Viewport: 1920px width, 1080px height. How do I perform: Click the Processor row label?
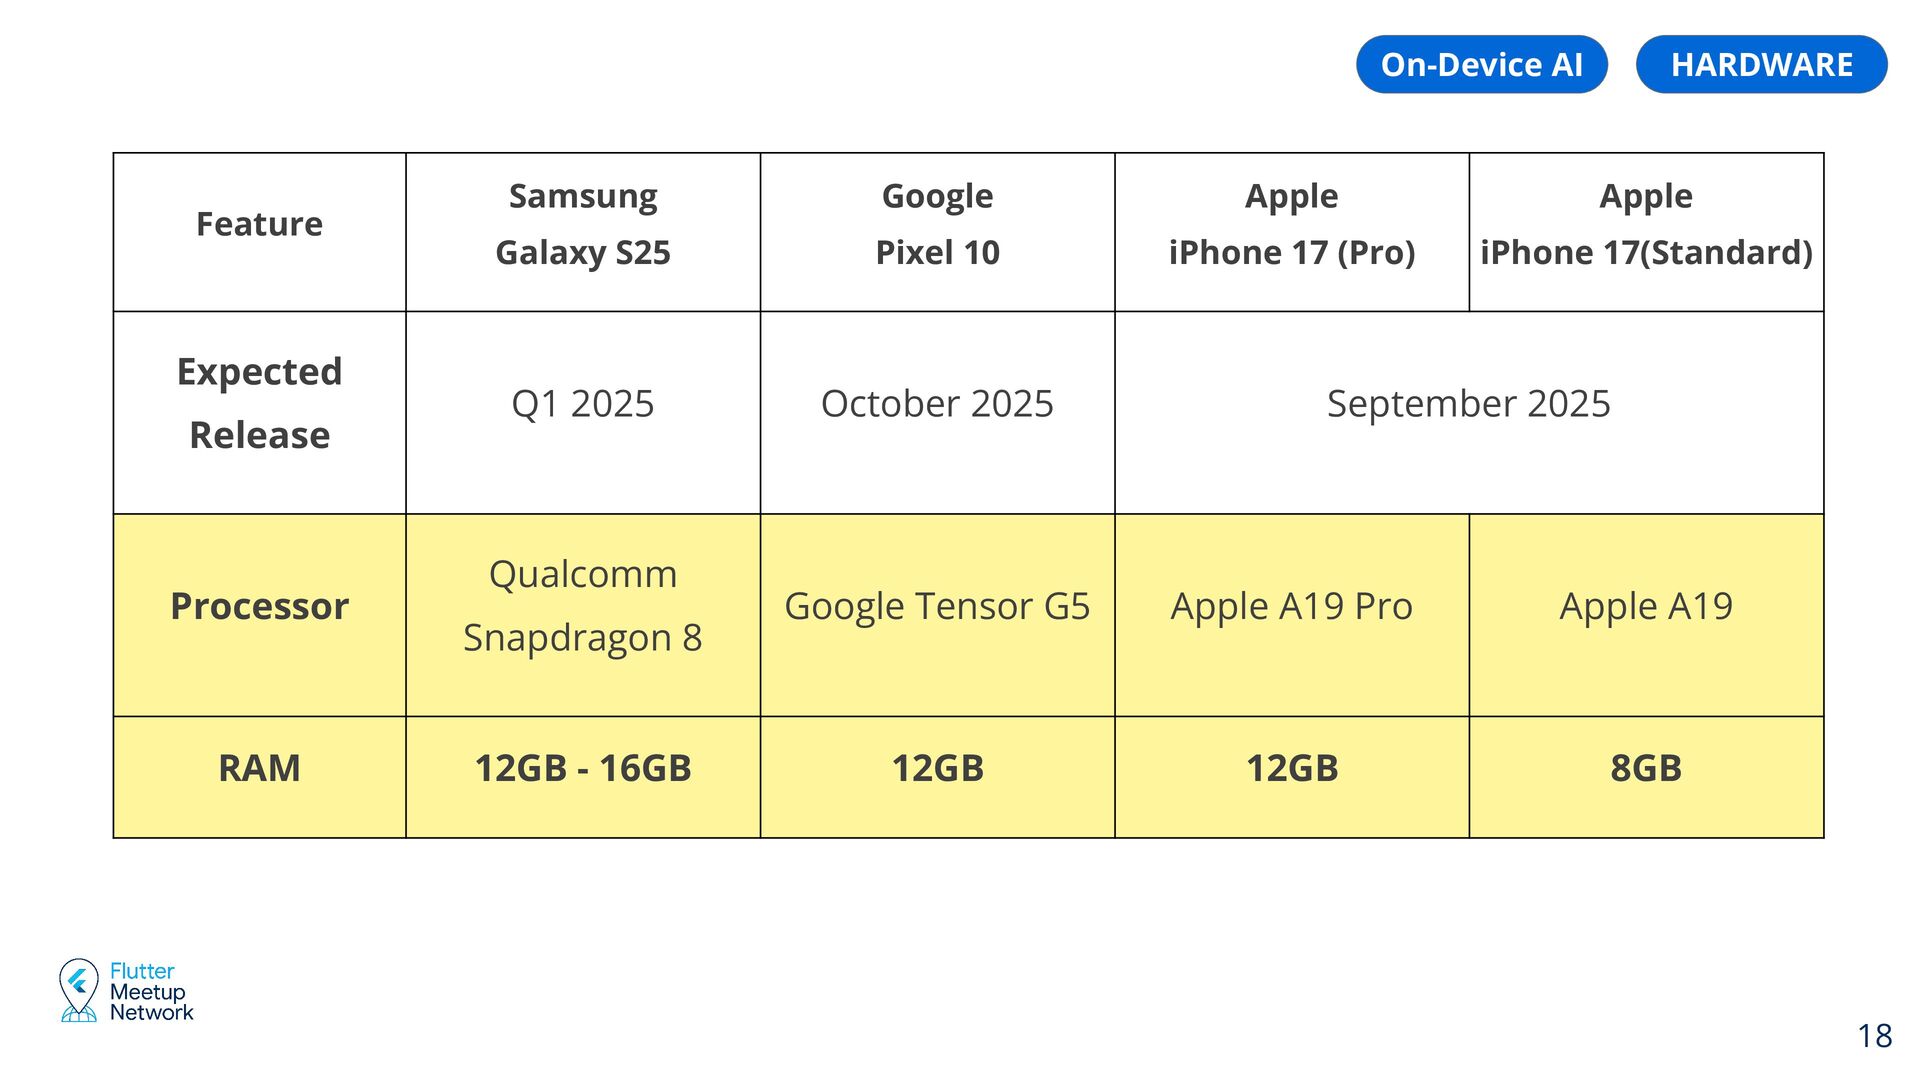pyautogui.click(x=259, y=607)
